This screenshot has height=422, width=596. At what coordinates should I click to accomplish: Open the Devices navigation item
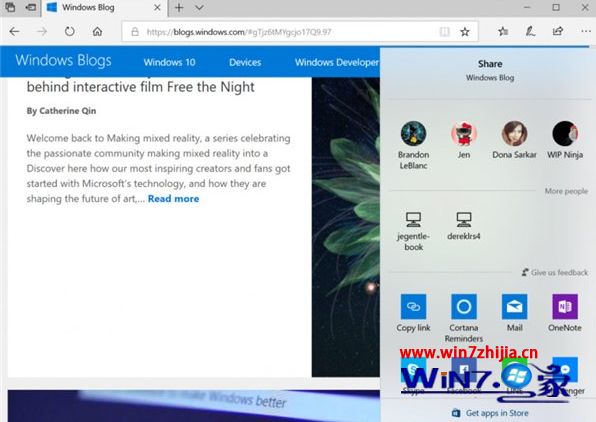coord(245,62)
